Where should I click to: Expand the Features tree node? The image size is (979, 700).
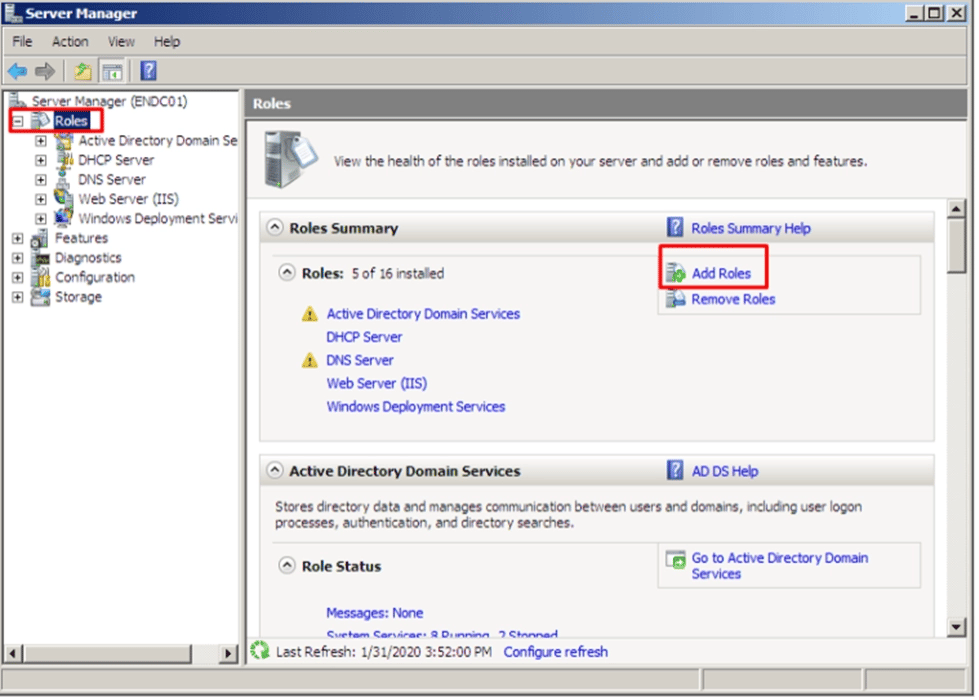[x=17, y=238]
